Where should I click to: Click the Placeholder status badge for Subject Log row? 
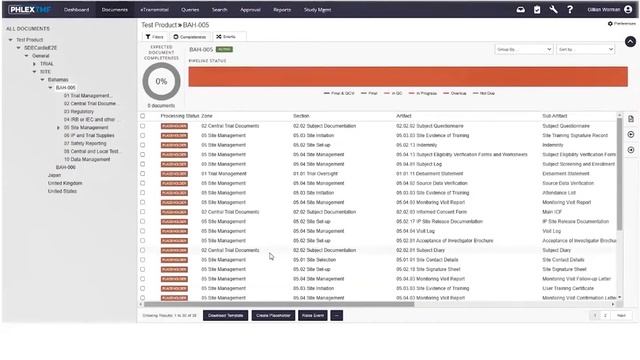174,164
